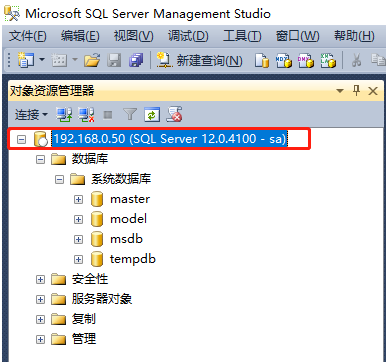Expand the model database node

click(78, 219)
